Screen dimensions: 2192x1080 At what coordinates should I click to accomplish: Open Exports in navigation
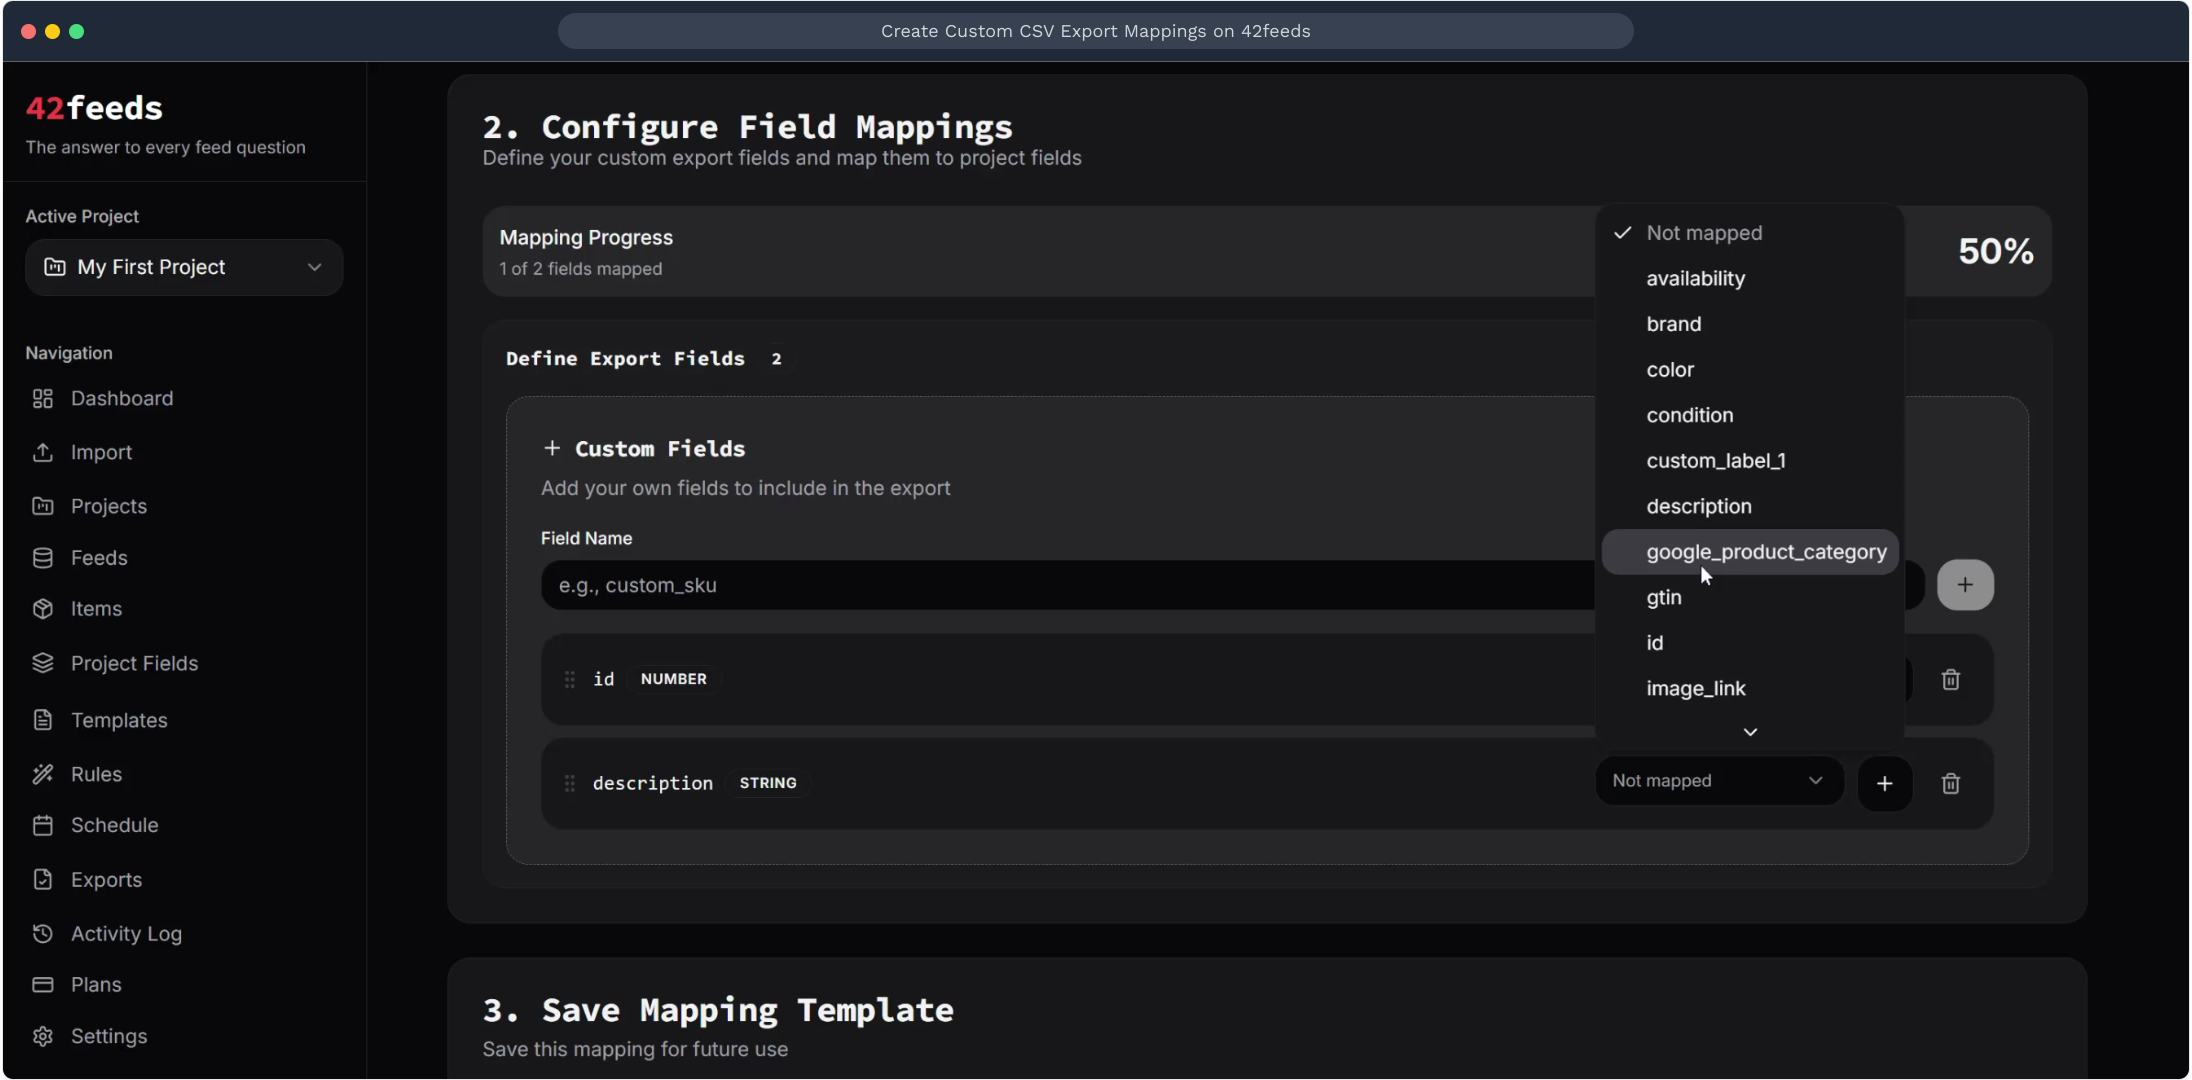coord(106,880)
